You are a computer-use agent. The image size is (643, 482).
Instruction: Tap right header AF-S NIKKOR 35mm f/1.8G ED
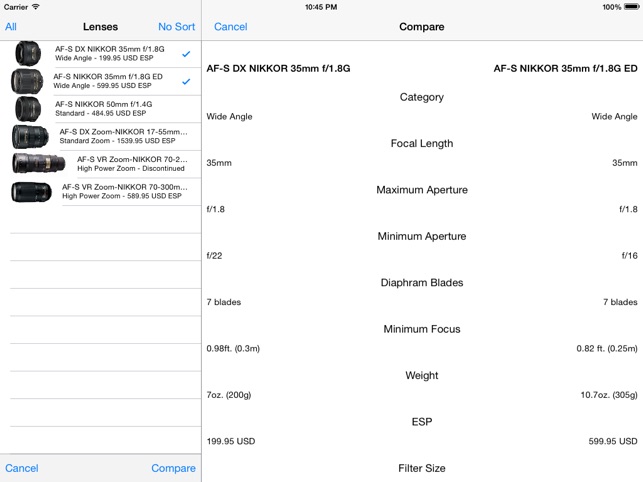tap(565, 69)
